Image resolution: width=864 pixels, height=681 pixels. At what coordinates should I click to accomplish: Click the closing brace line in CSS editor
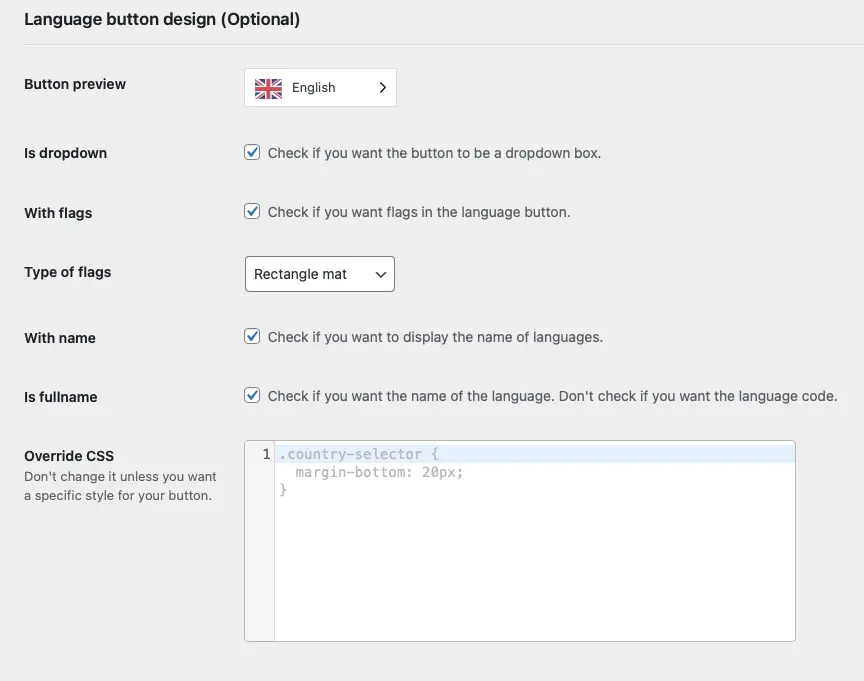(x=283, y=490)
